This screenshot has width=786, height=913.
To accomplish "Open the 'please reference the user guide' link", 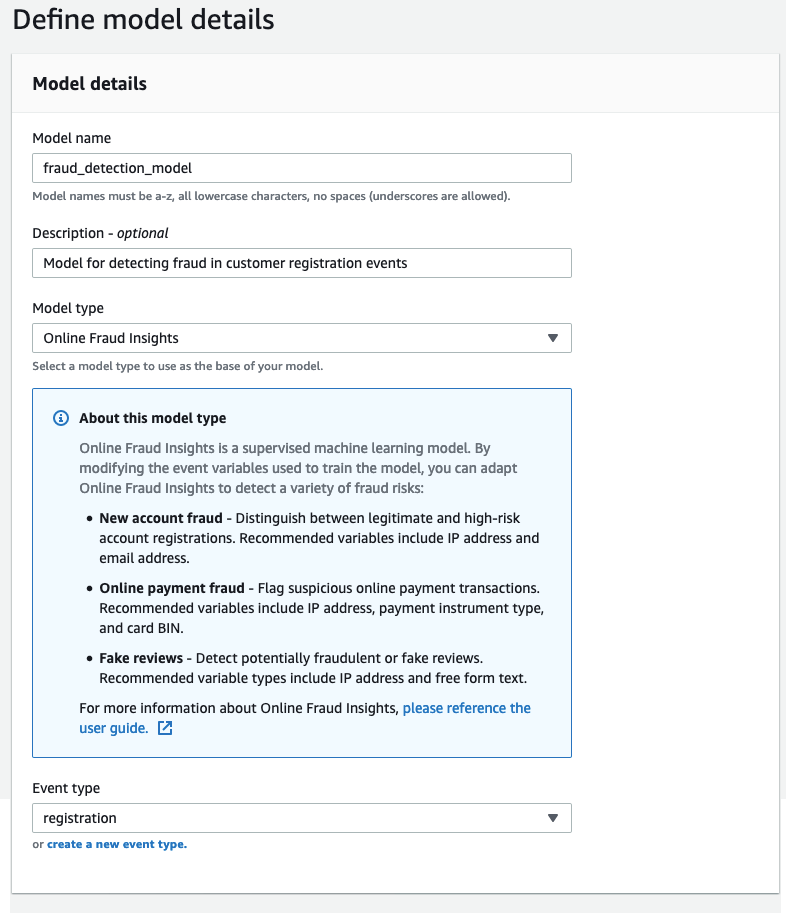I will pos(466,708).
